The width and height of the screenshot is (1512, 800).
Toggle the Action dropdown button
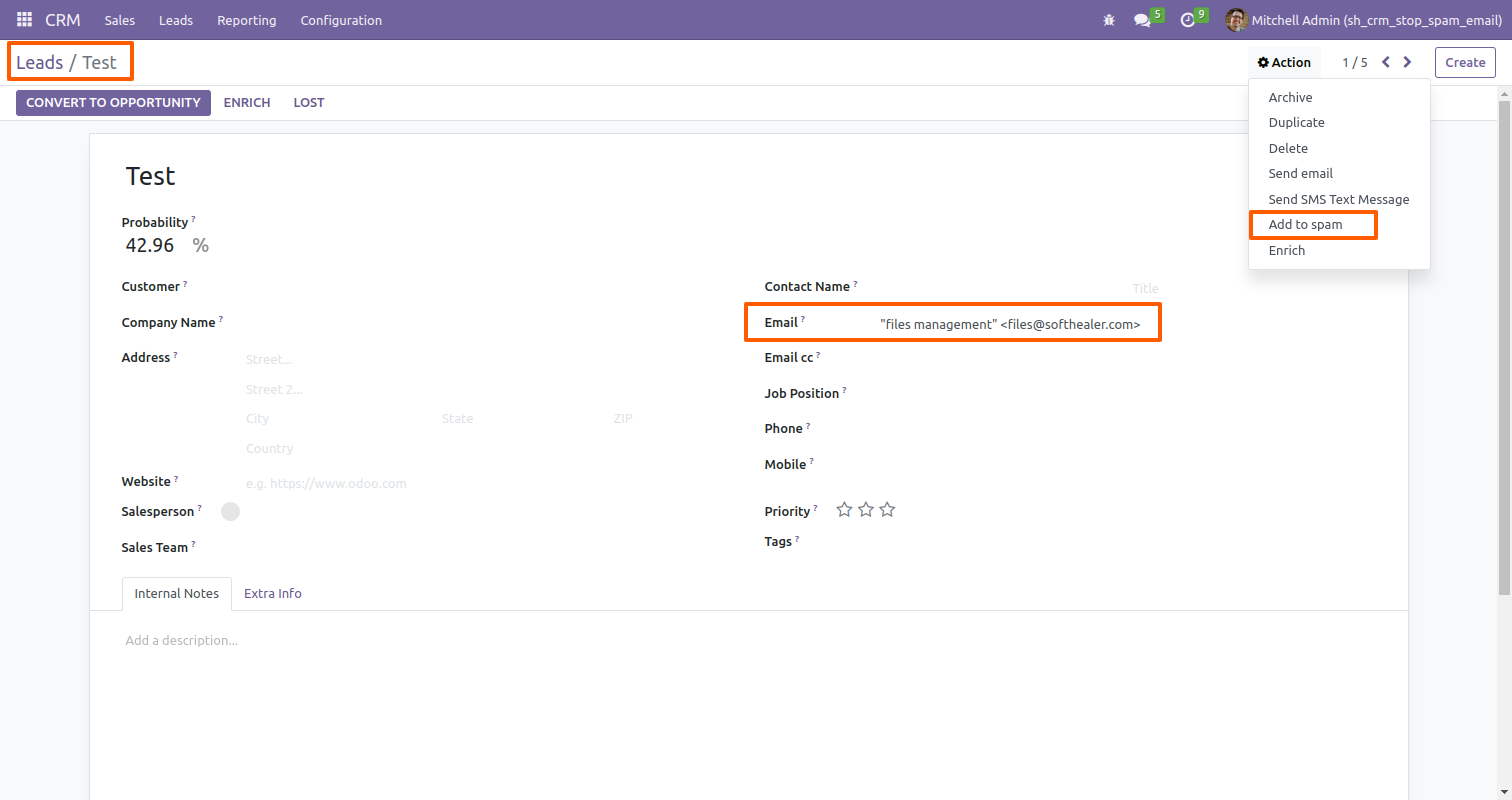click(1284, 62)
